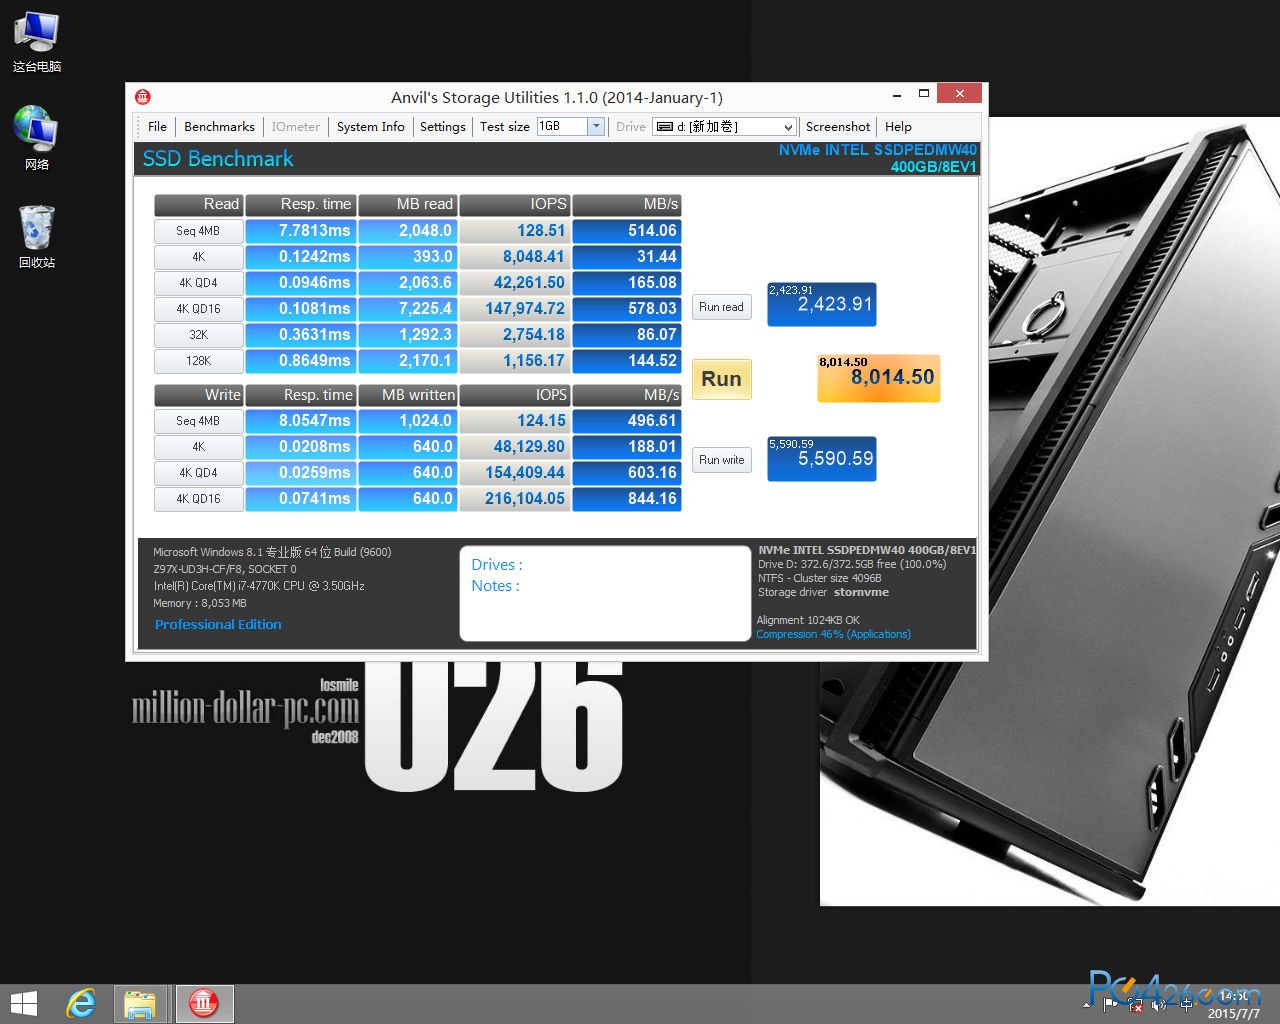Click the SSD Benchmark heading
This screenshot has height=1024, width=1280.
(x=218, y=159)
